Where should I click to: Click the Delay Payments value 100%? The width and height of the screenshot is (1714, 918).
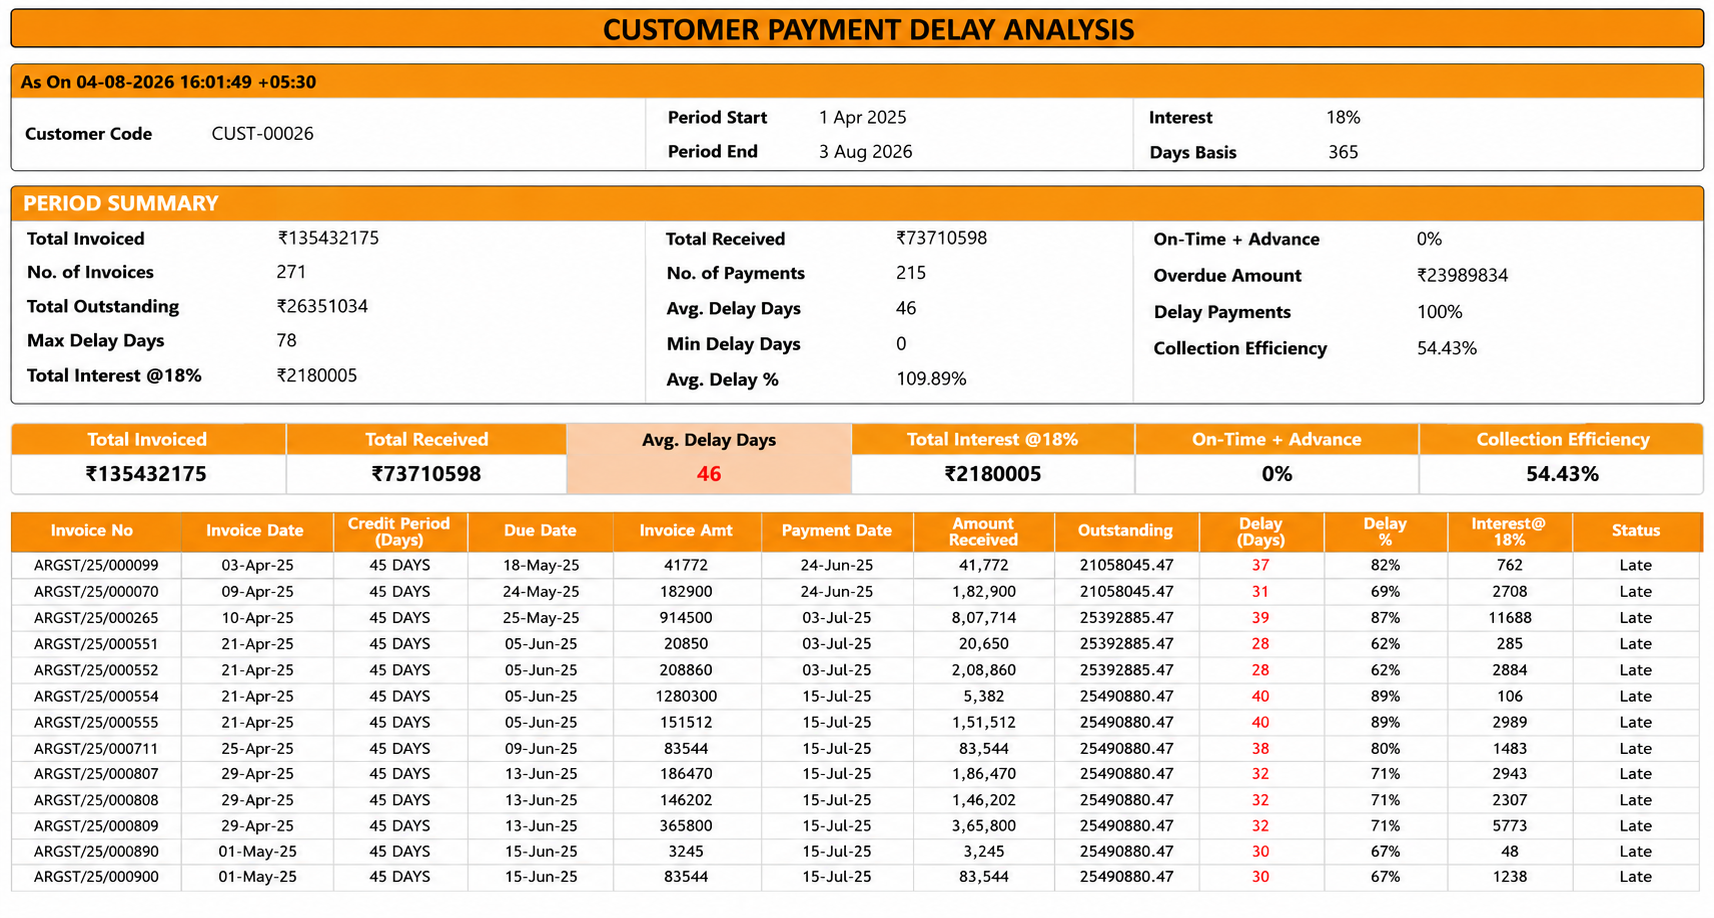(x=1439, y=312)
